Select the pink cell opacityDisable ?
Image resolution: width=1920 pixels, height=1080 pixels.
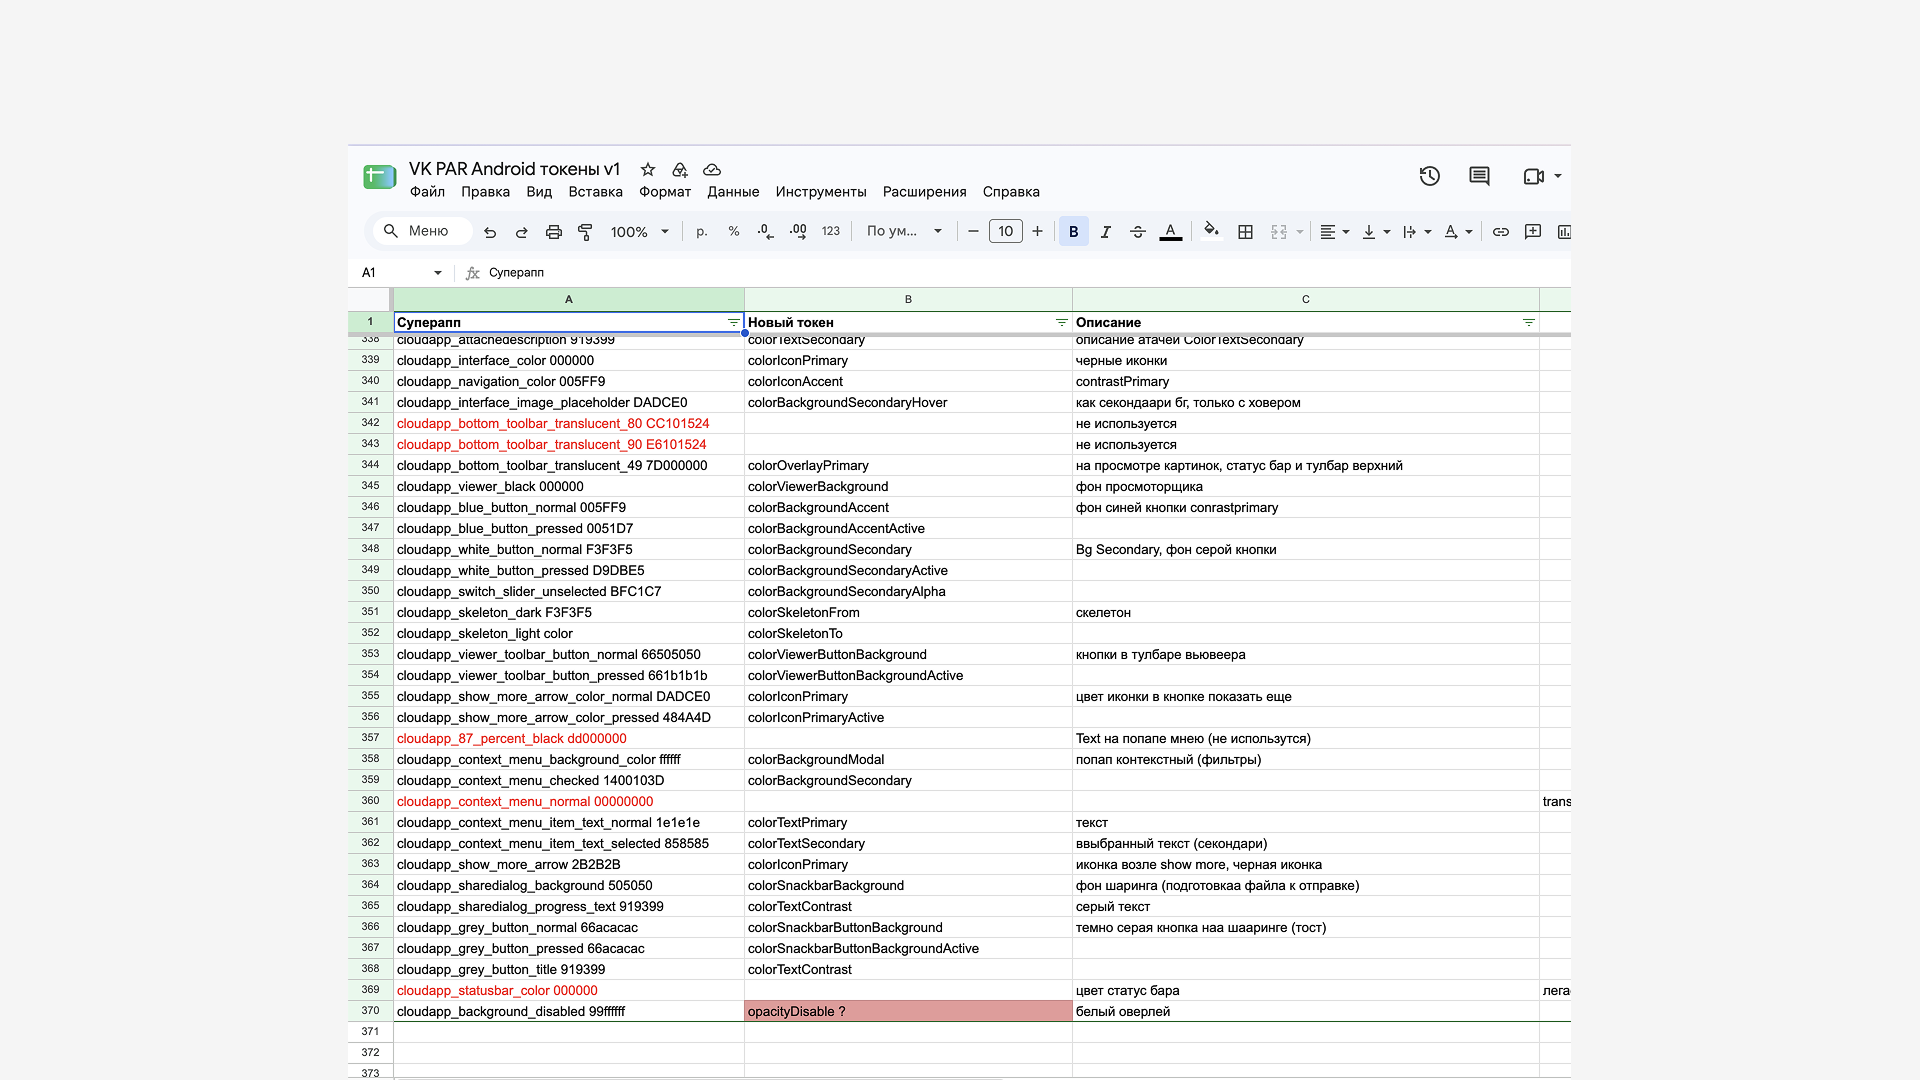[x=908, y=1012]
